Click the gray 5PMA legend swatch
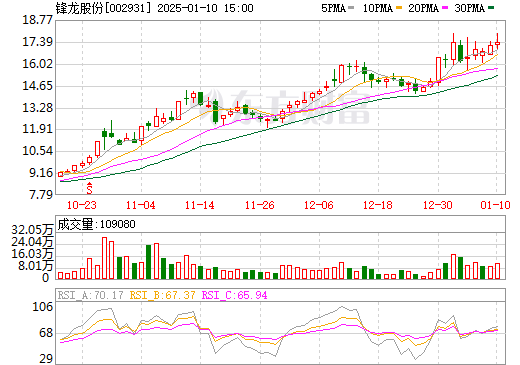Image resolution: width=520 pixels, height=365 pixels. click(x=351, y=8)
